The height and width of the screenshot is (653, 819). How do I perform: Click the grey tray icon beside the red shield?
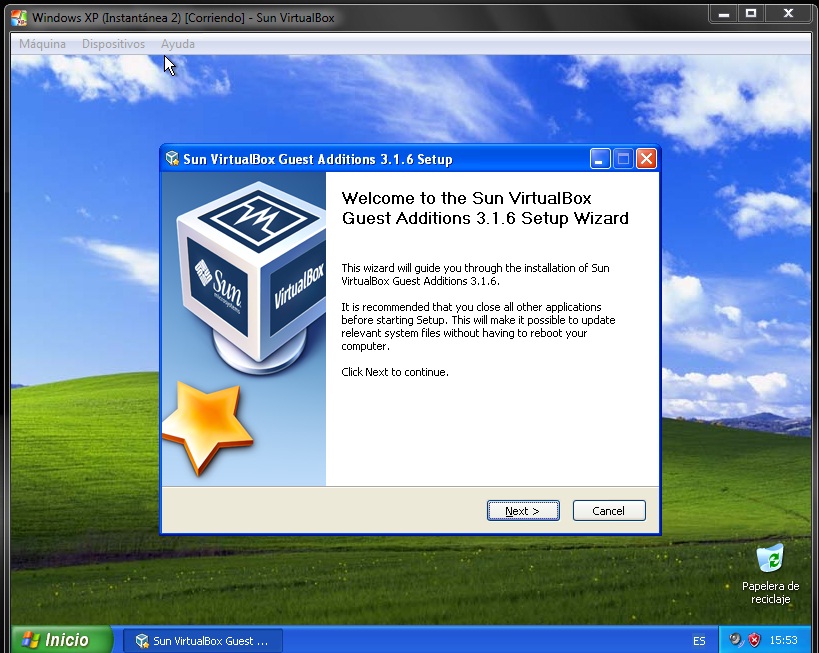(736, 640)
